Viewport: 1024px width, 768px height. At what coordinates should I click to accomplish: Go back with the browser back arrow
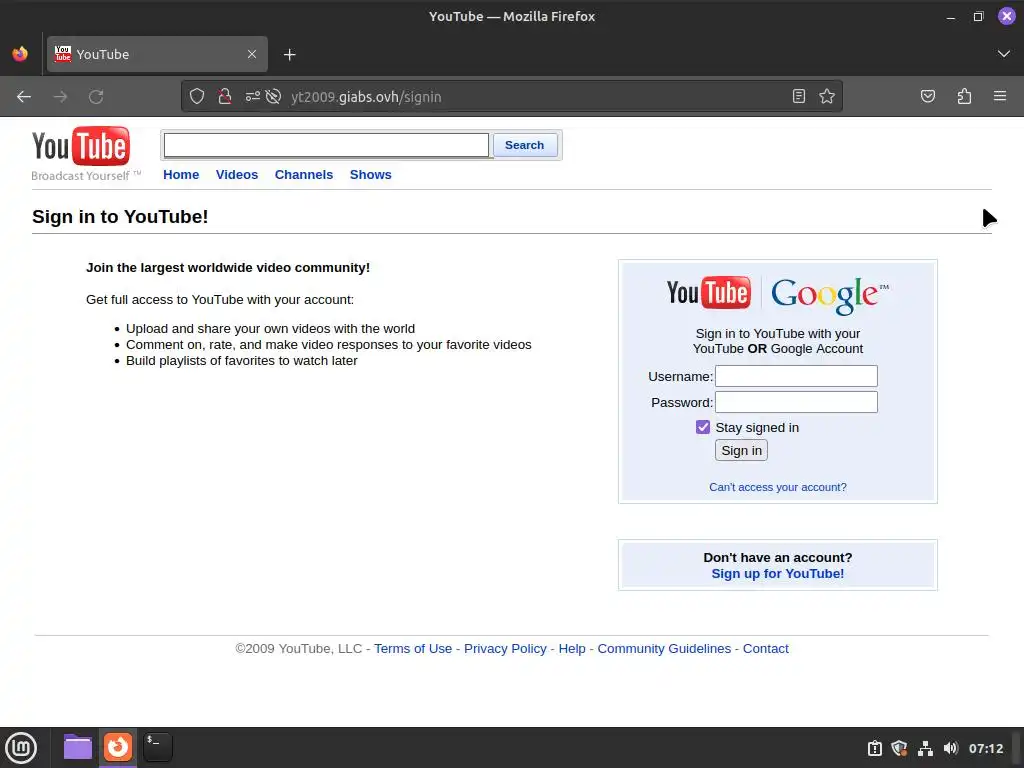[24, 97]
